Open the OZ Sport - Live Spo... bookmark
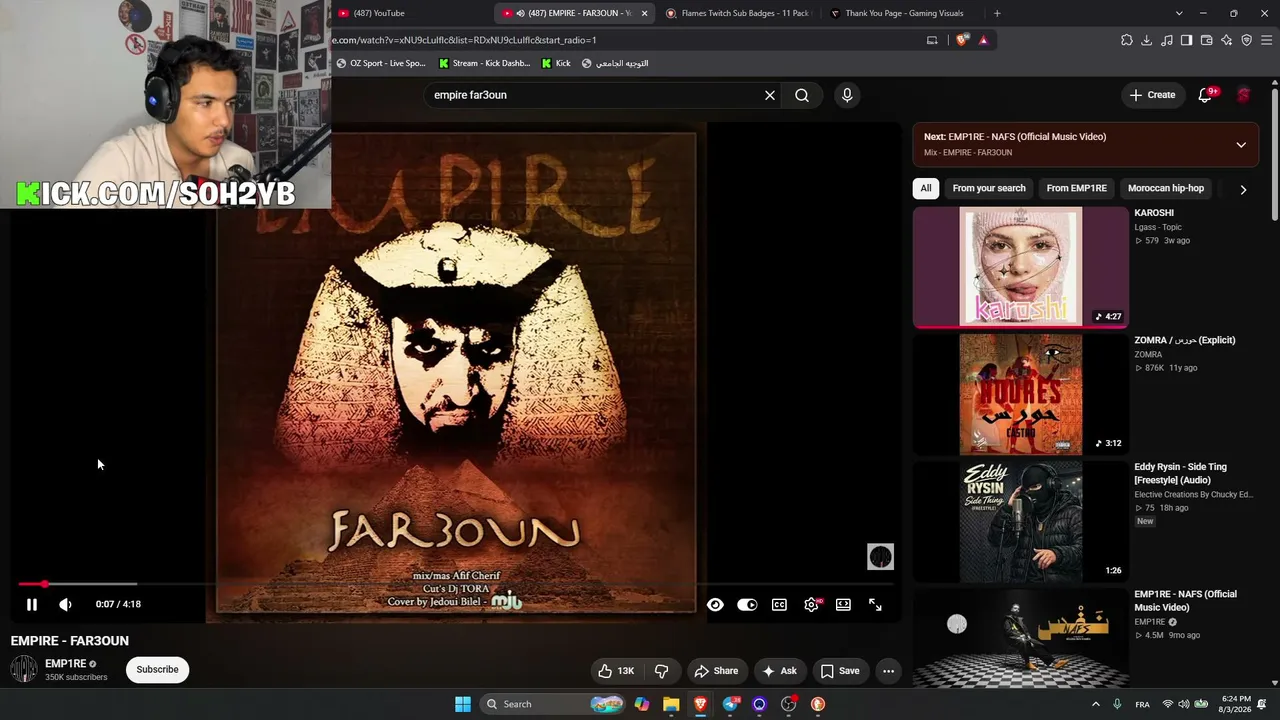This screenshot has width=1280, height=720. [x=381, y=63]
